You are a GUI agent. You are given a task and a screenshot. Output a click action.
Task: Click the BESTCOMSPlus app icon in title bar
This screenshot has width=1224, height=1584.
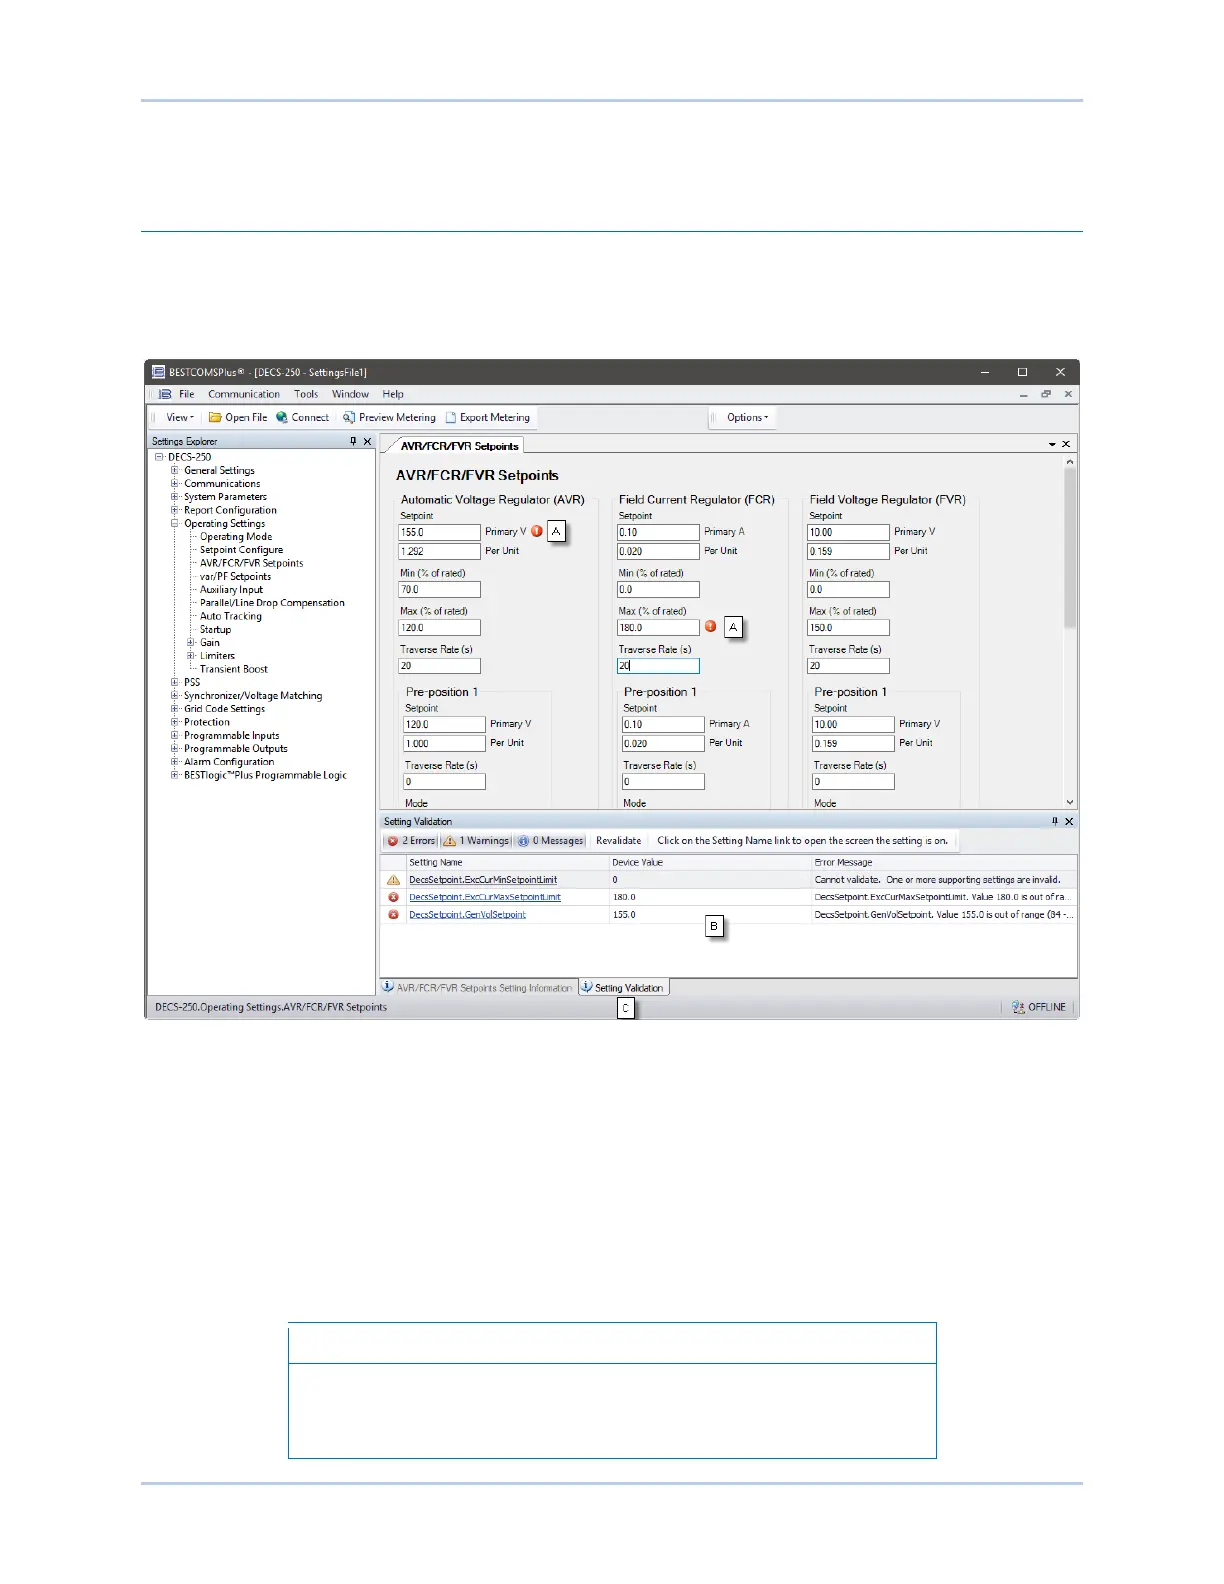pos(158,372)
